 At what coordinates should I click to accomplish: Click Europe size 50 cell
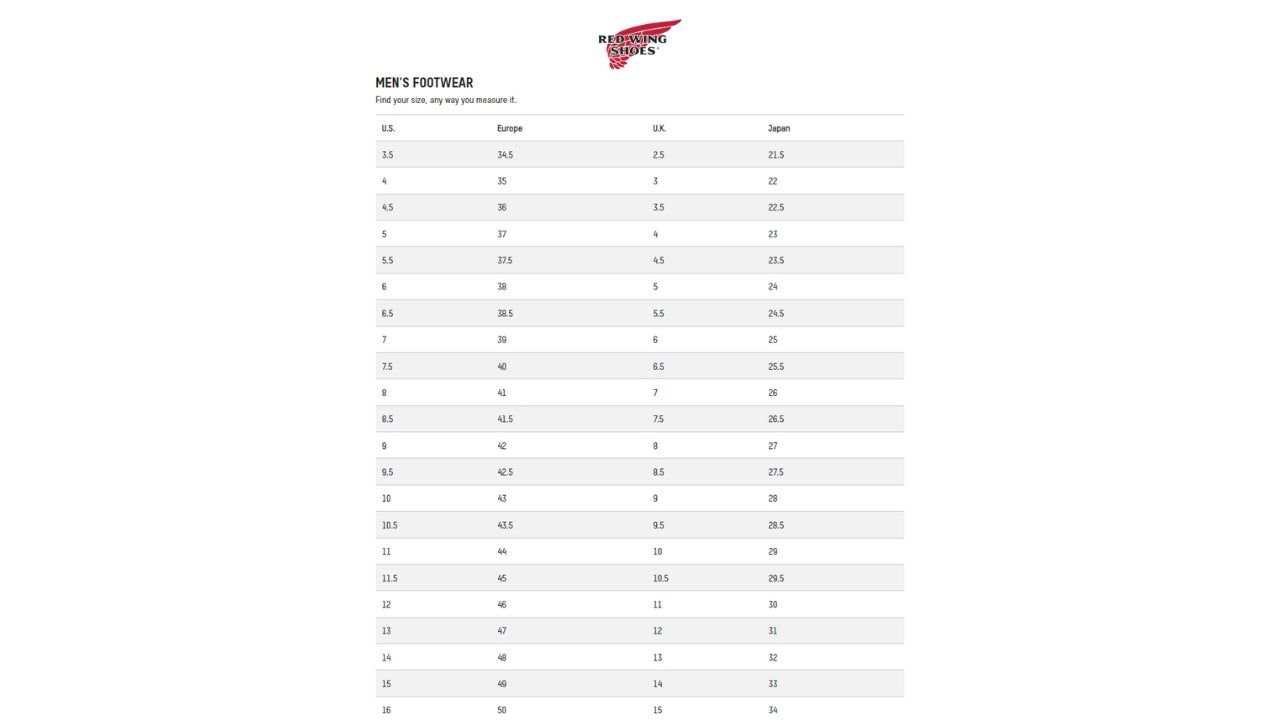pyautogui.click(x=502, y=710)
